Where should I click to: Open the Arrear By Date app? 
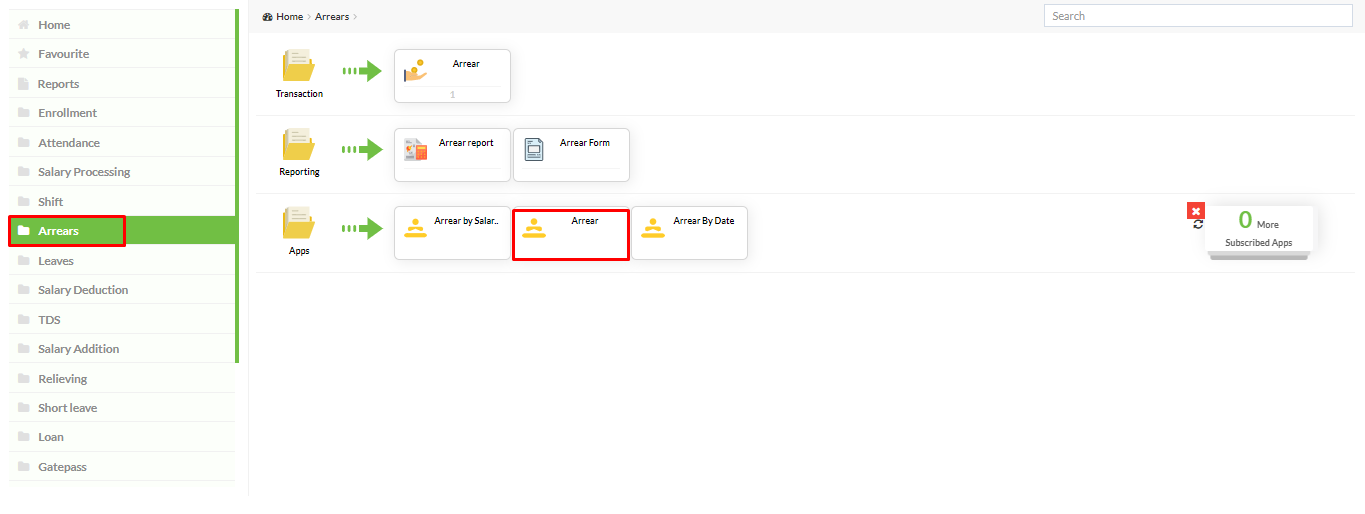(x=689, y=233)
